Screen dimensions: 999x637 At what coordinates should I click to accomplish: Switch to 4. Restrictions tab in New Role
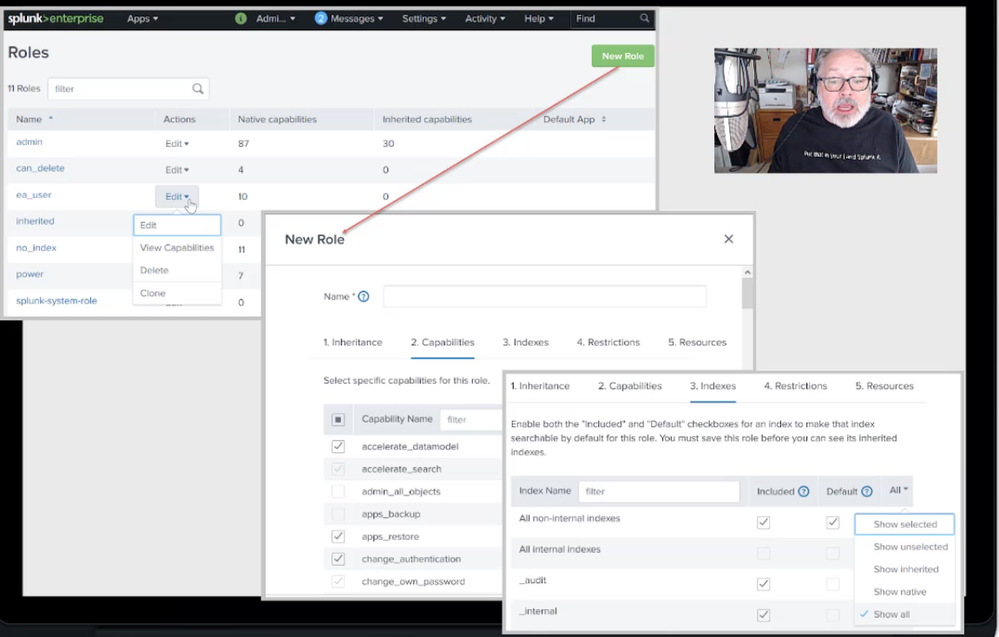click(608, 342)
